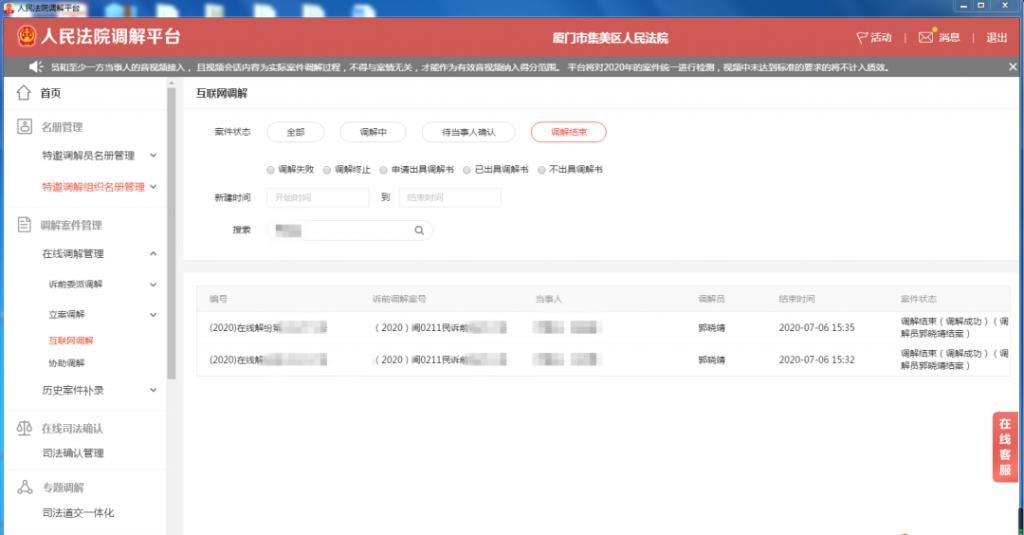1024x535 pixels.
Task: Select the 已出具调解书 radio button
Action: [467, 170]
